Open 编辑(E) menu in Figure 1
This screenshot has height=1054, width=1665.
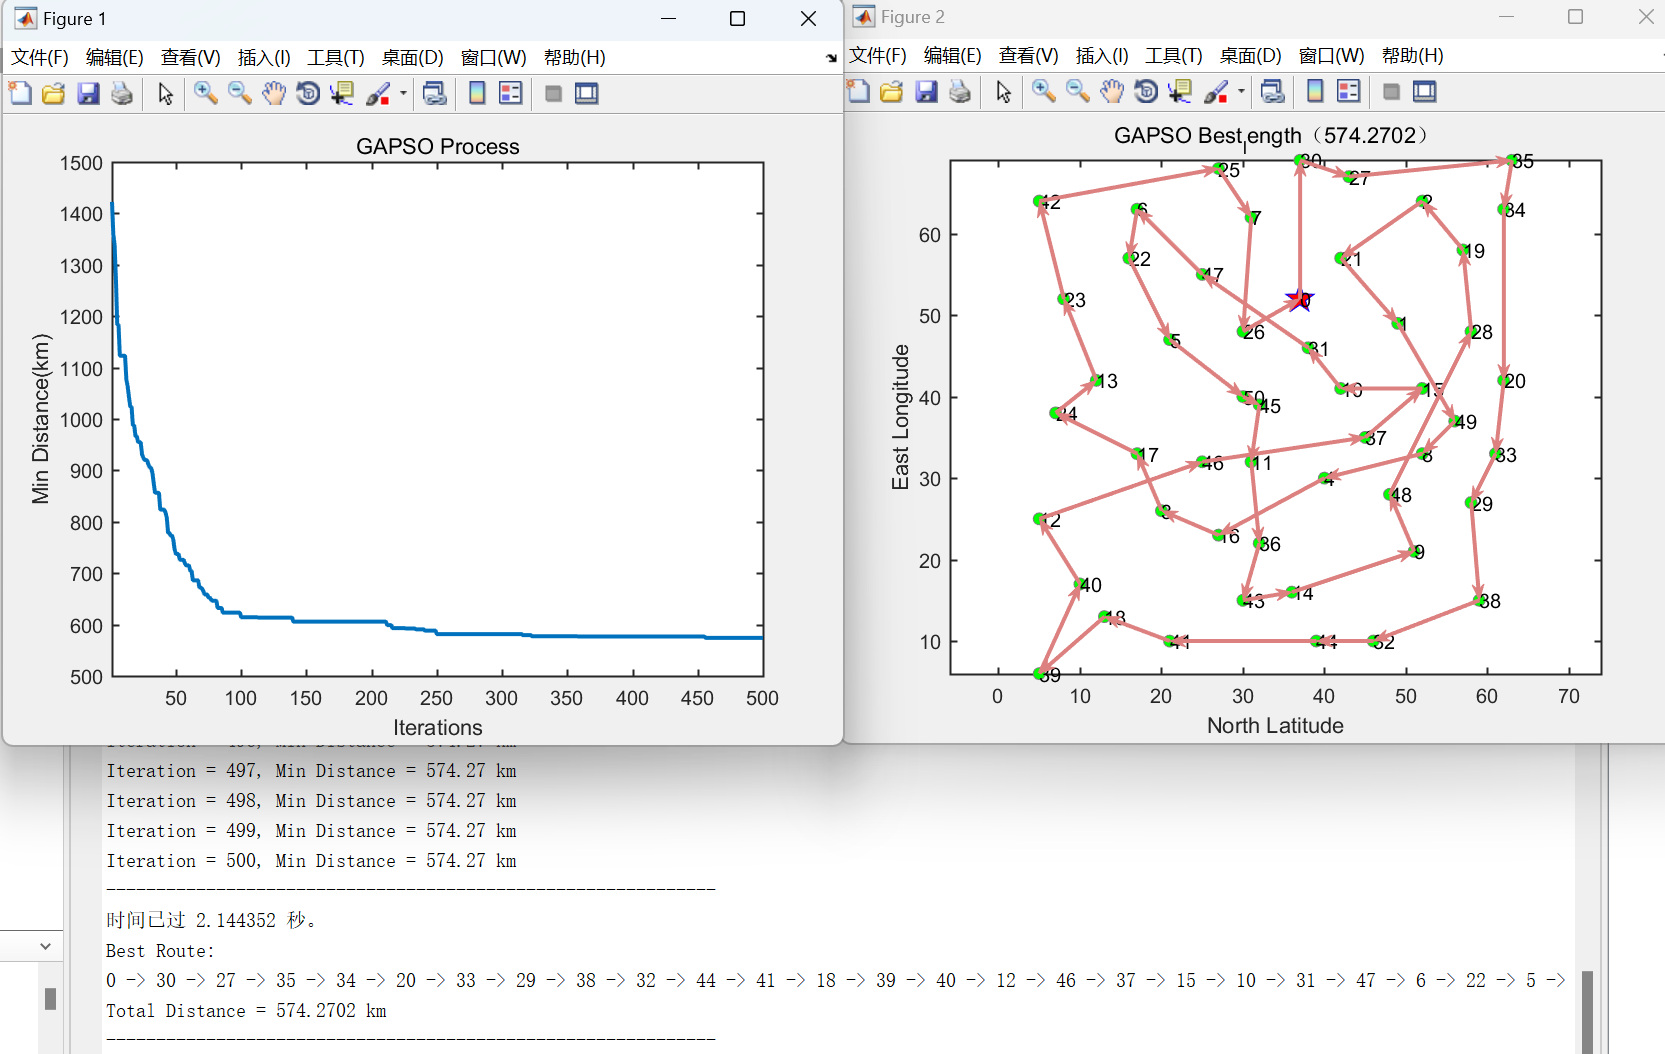[x=115, y=58]
